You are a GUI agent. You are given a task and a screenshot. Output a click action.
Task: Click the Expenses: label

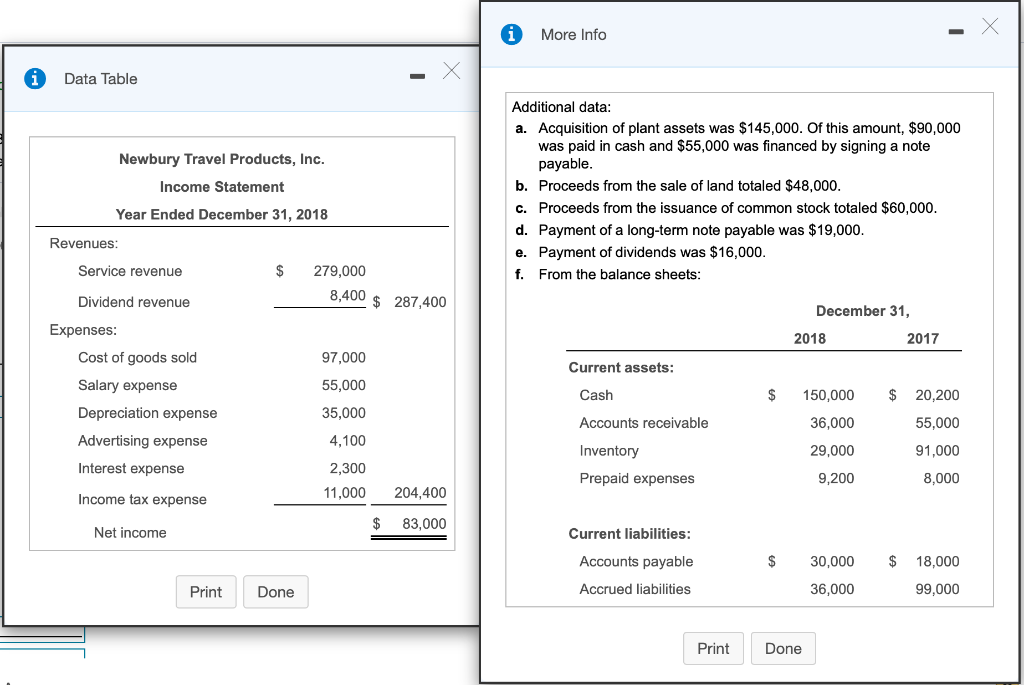point(83,330)
